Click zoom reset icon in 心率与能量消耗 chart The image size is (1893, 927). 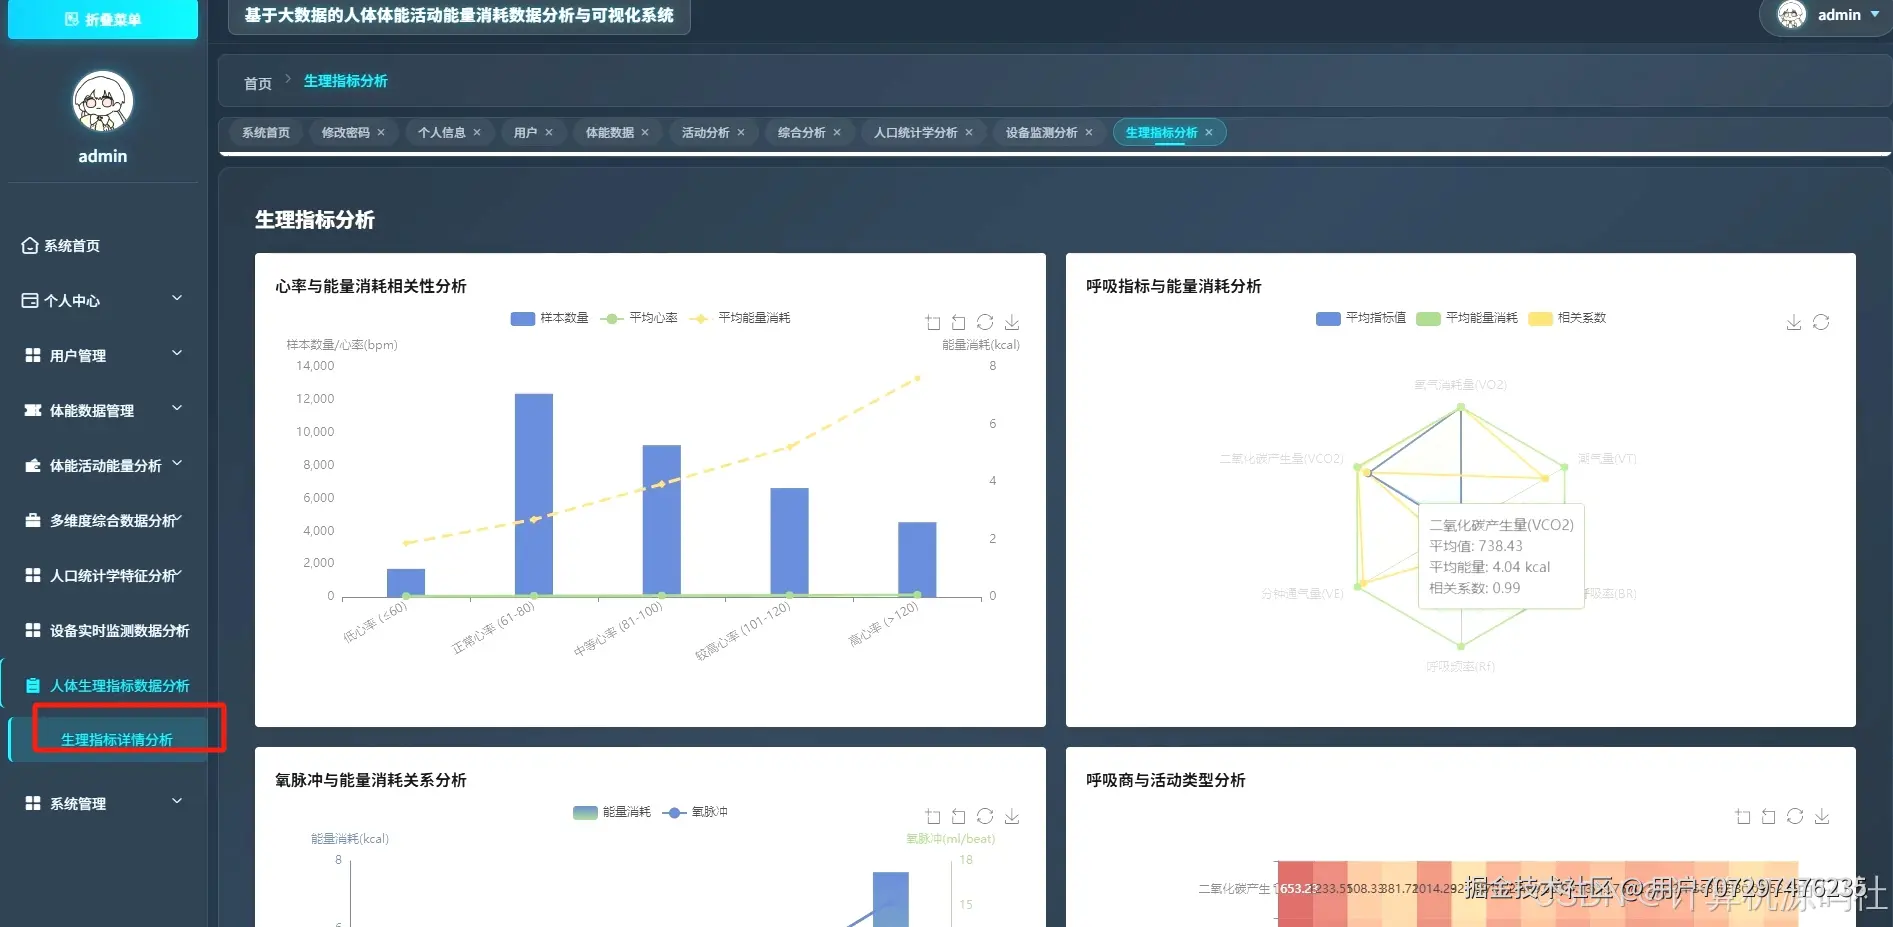point(959,322)
